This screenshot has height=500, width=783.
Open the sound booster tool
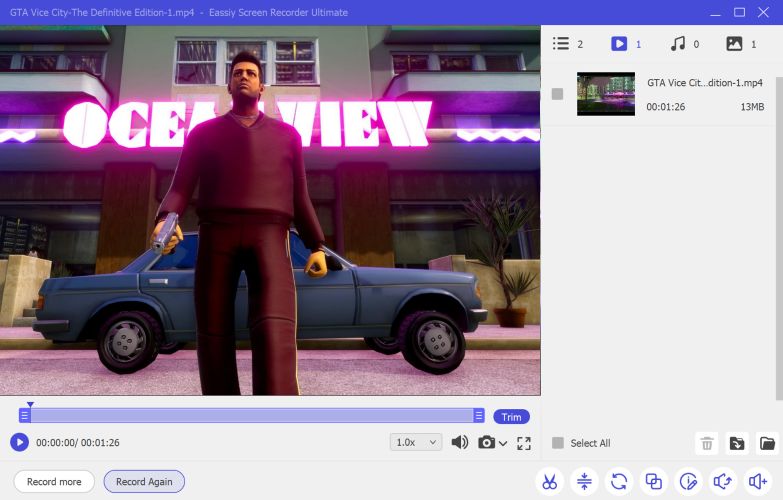758,482
